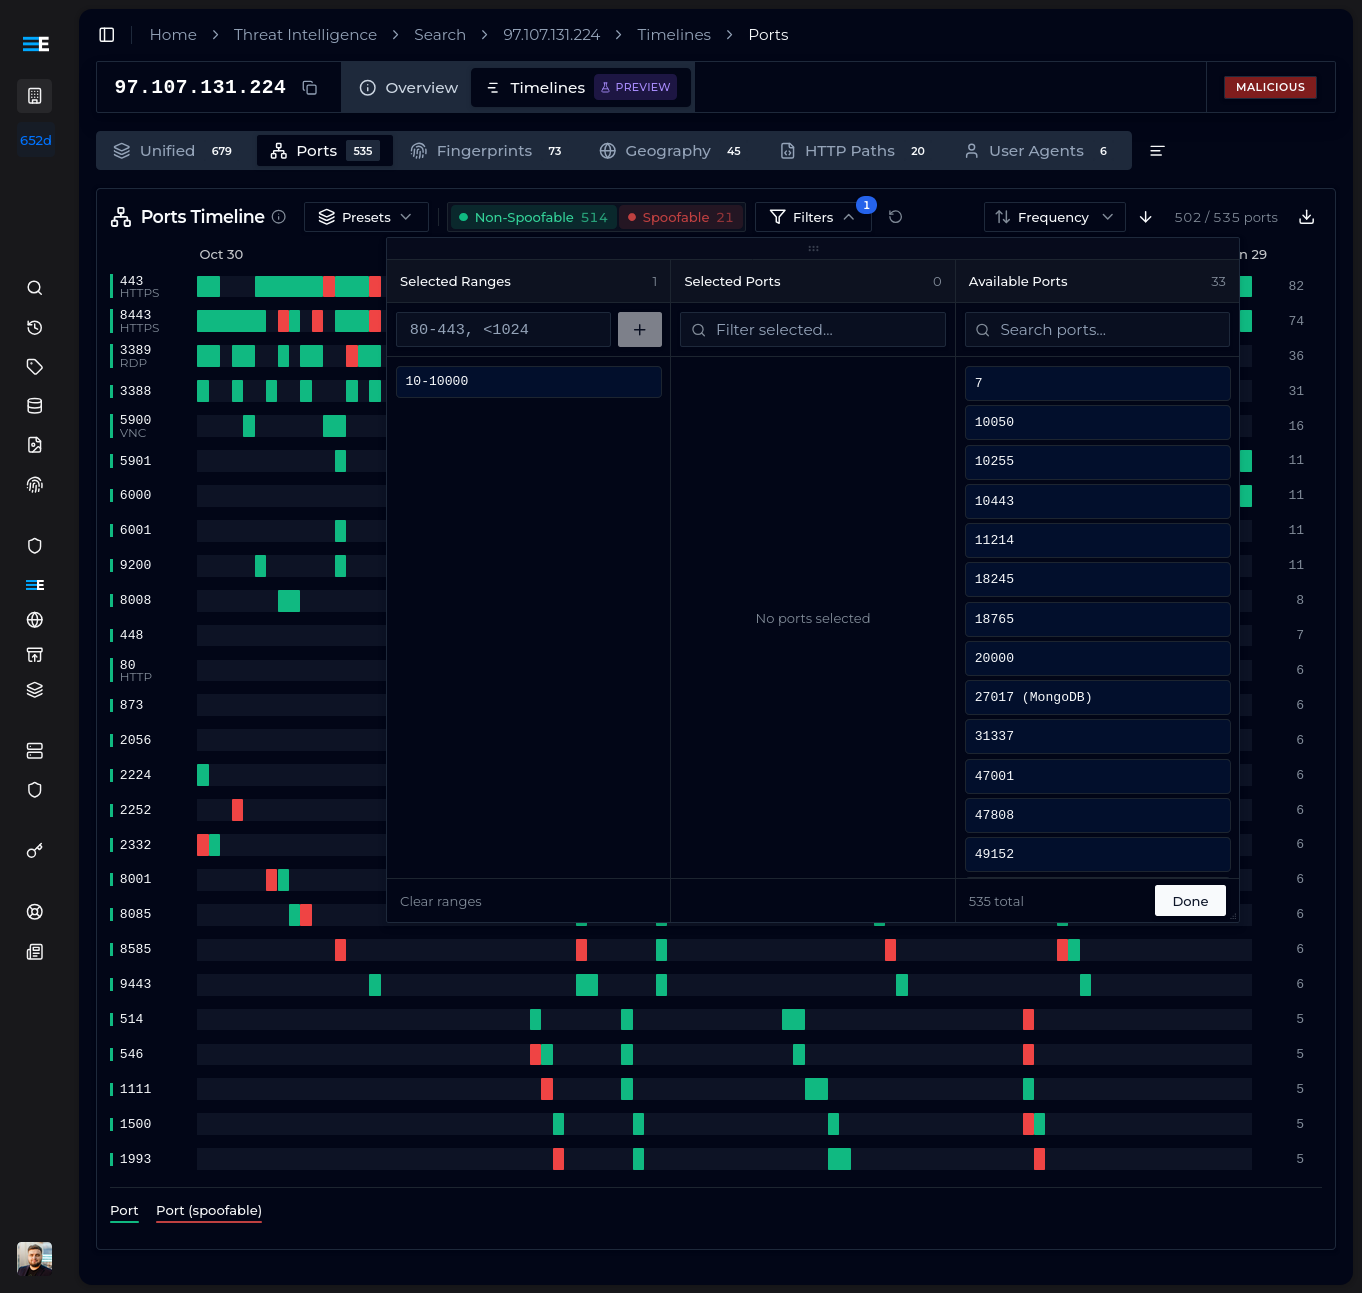
Task: Open the User Agents tab
Action: pyautogui.click(x=1035, y=150)
